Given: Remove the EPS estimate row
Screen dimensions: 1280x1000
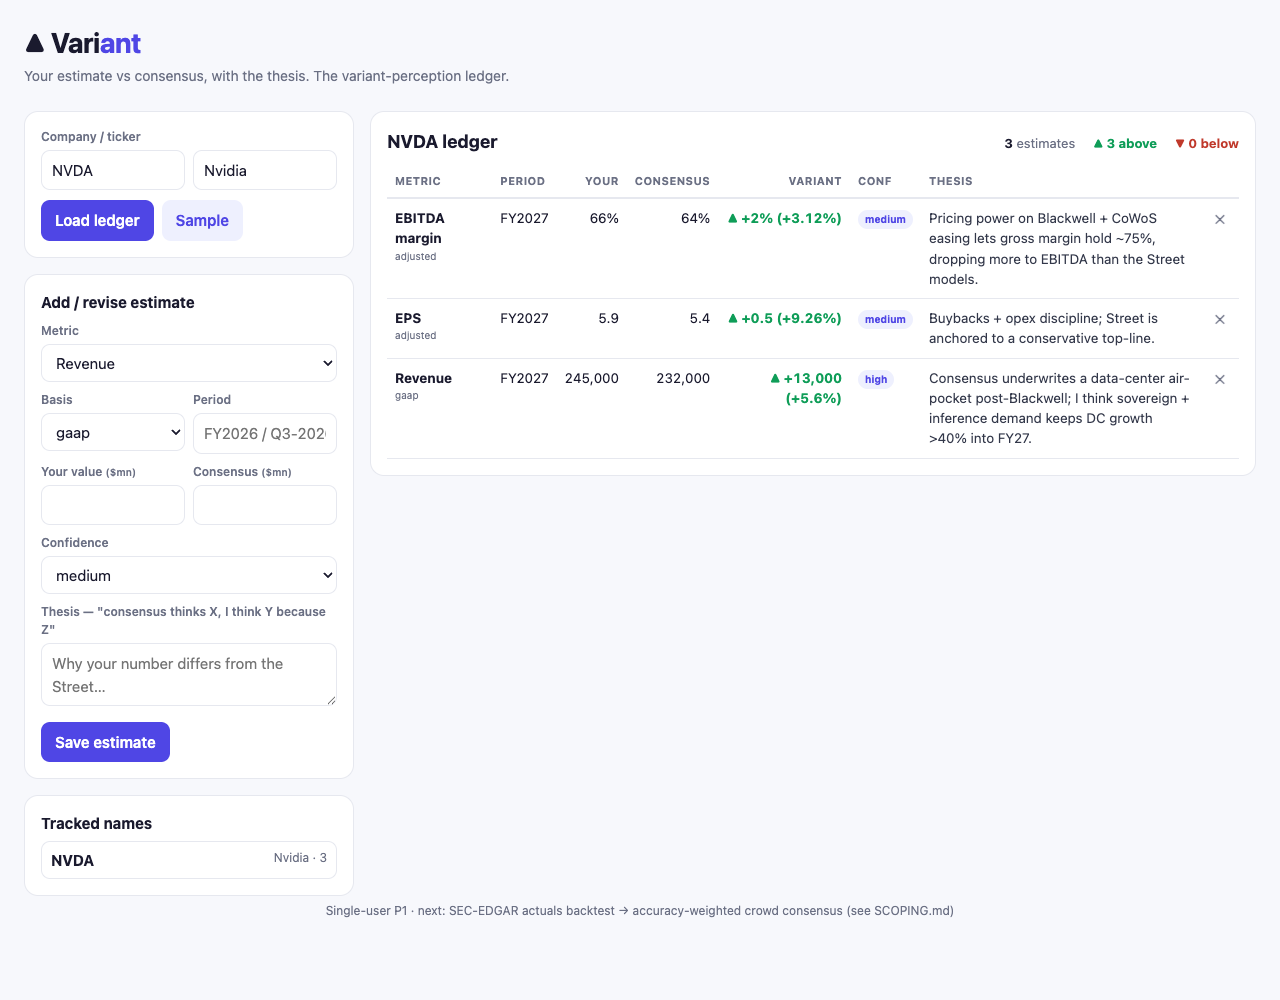Looking at the screenshot, I should (1220, 319).
